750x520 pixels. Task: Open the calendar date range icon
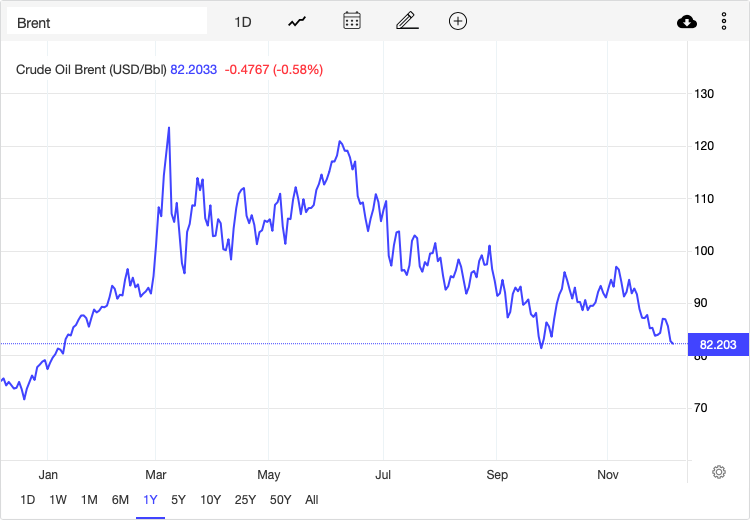[351, 21]
